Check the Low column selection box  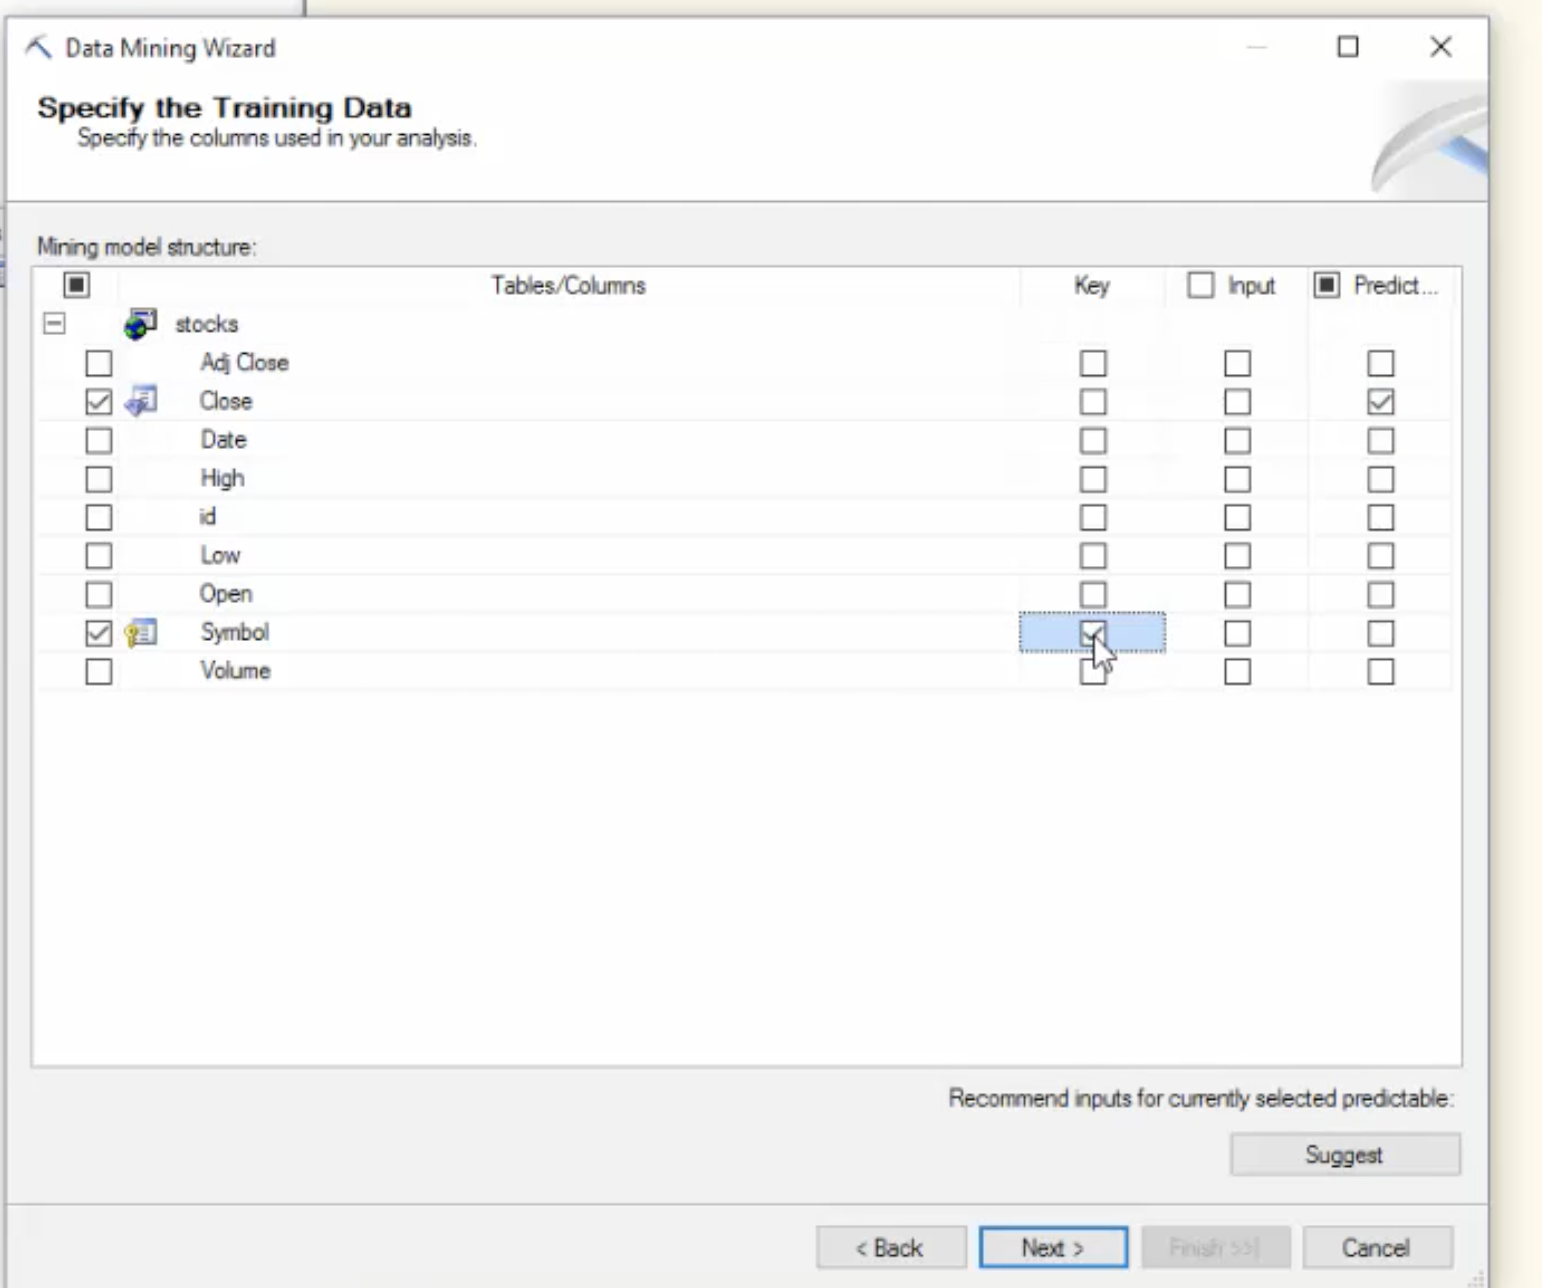tap(99, 556)
